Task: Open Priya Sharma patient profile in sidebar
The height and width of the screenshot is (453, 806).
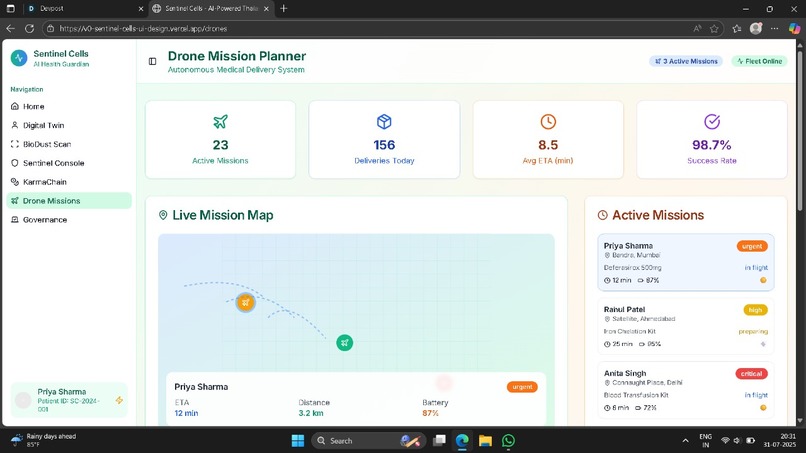Action: click(x=69, y=400)
